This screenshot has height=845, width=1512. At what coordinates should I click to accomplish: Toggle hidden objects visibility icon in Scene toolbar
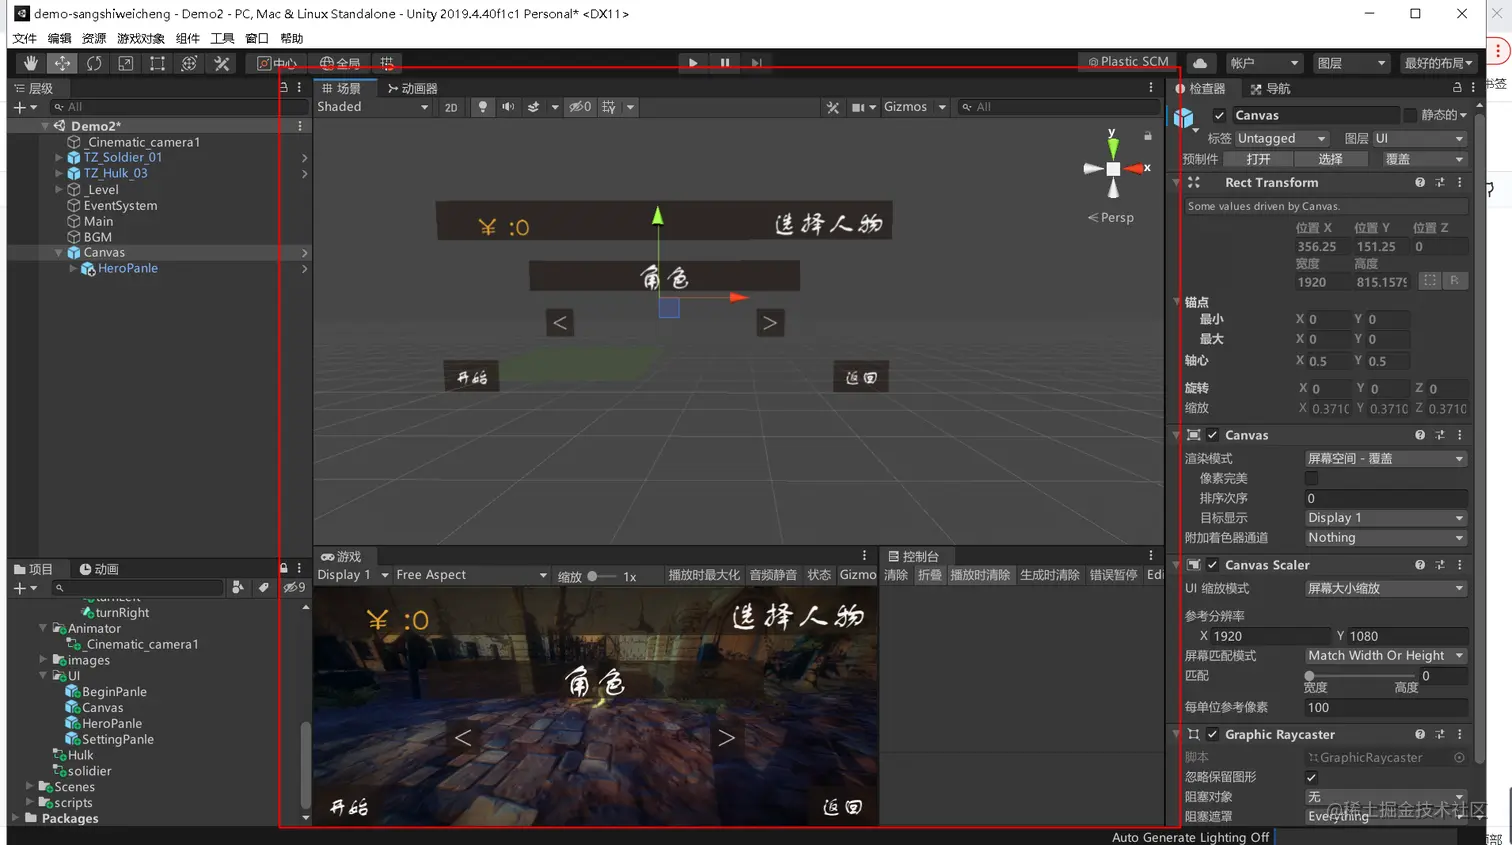(580, 107)
